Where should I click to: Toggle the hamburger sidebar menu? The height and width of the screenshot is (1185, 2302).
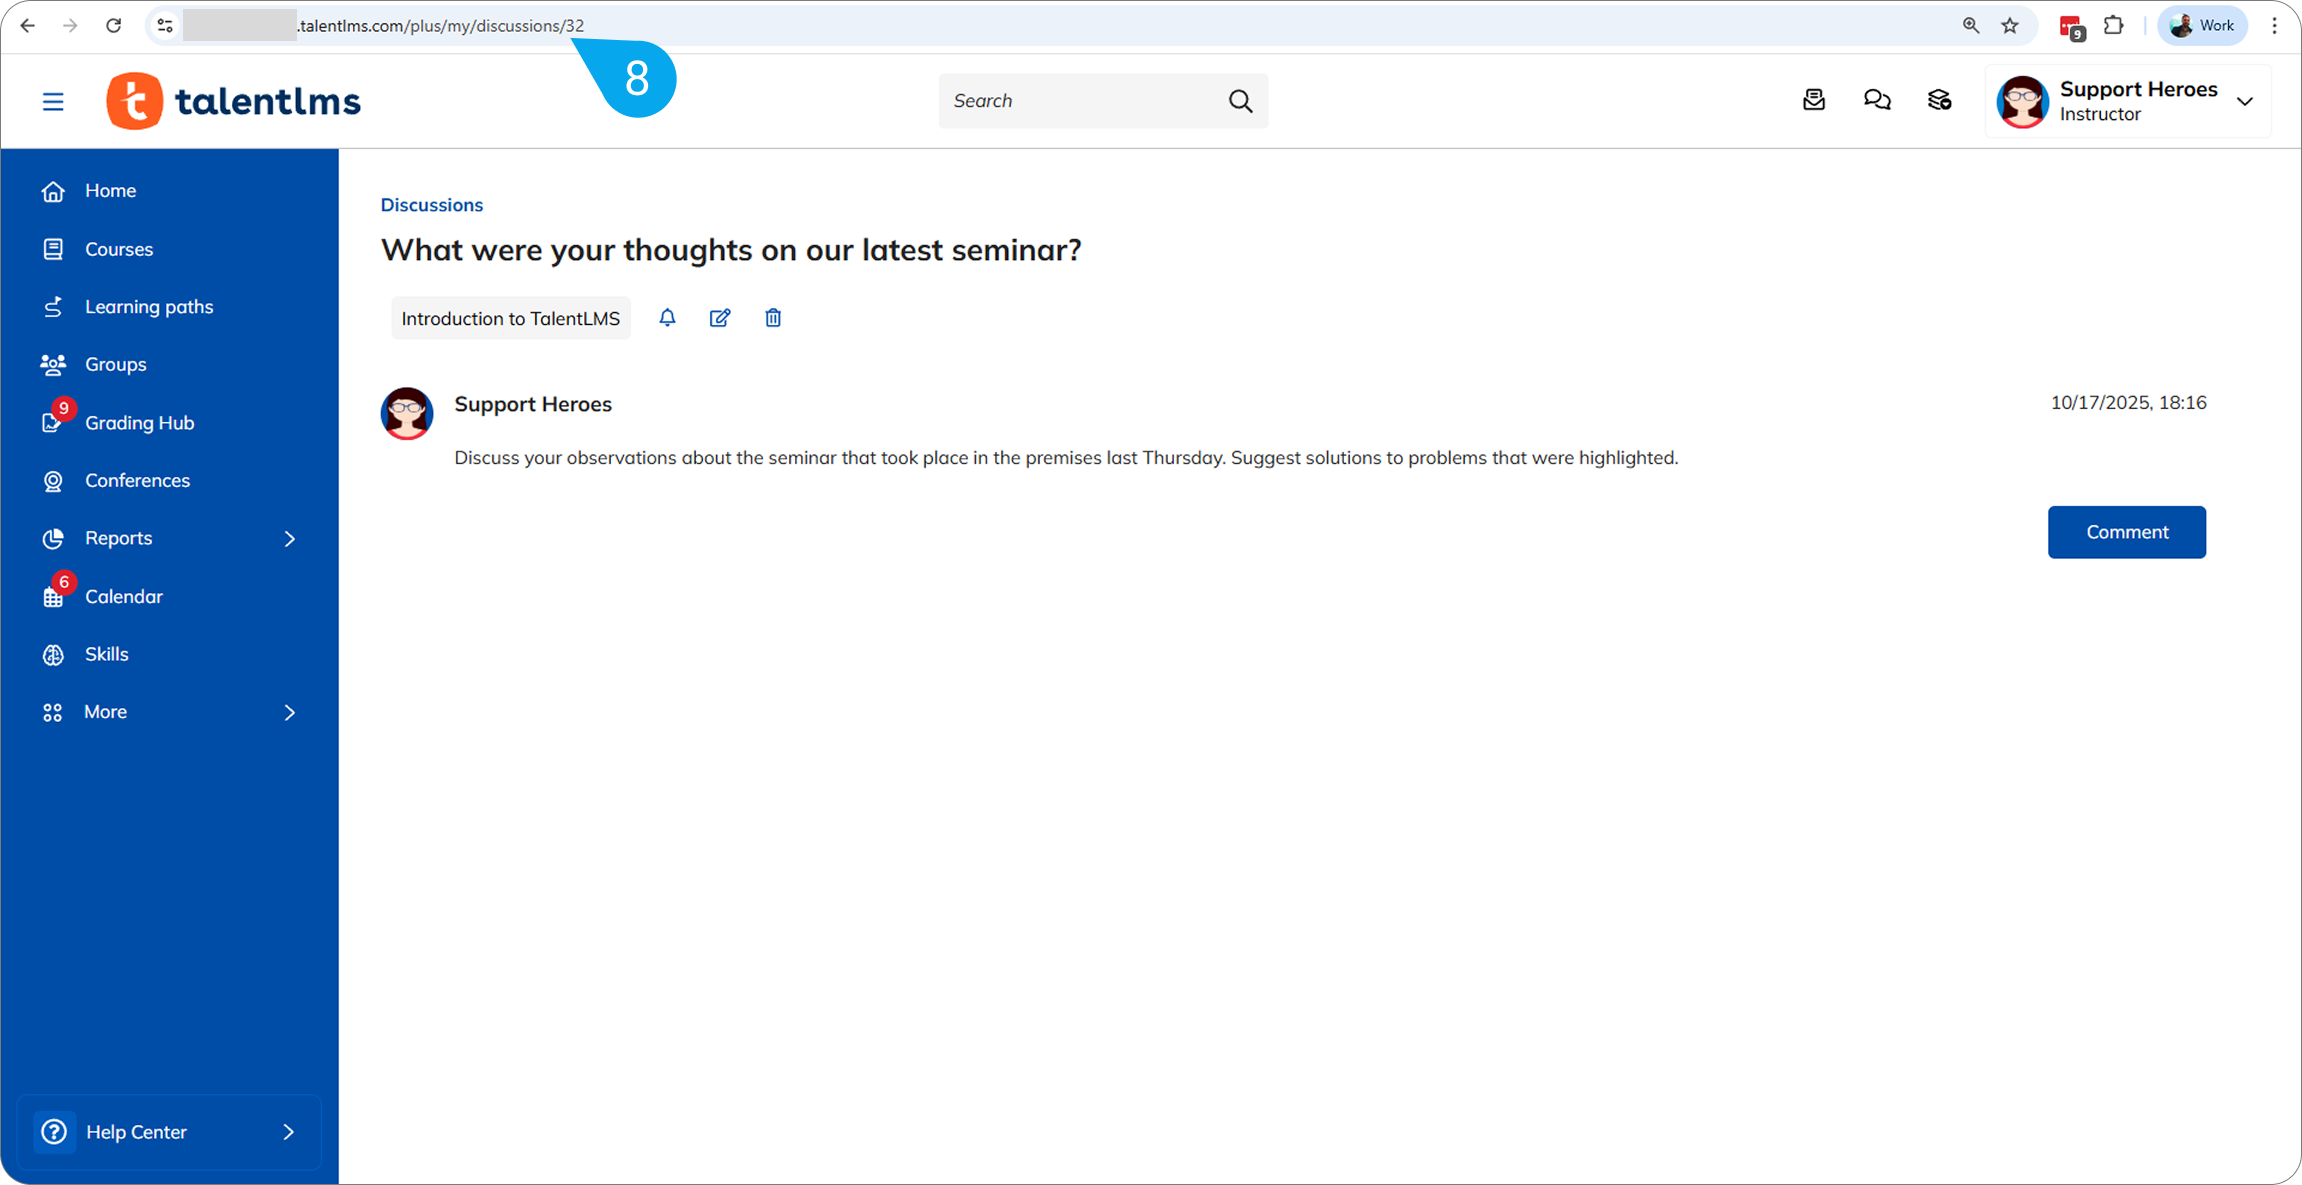click(x=53, y=101)
